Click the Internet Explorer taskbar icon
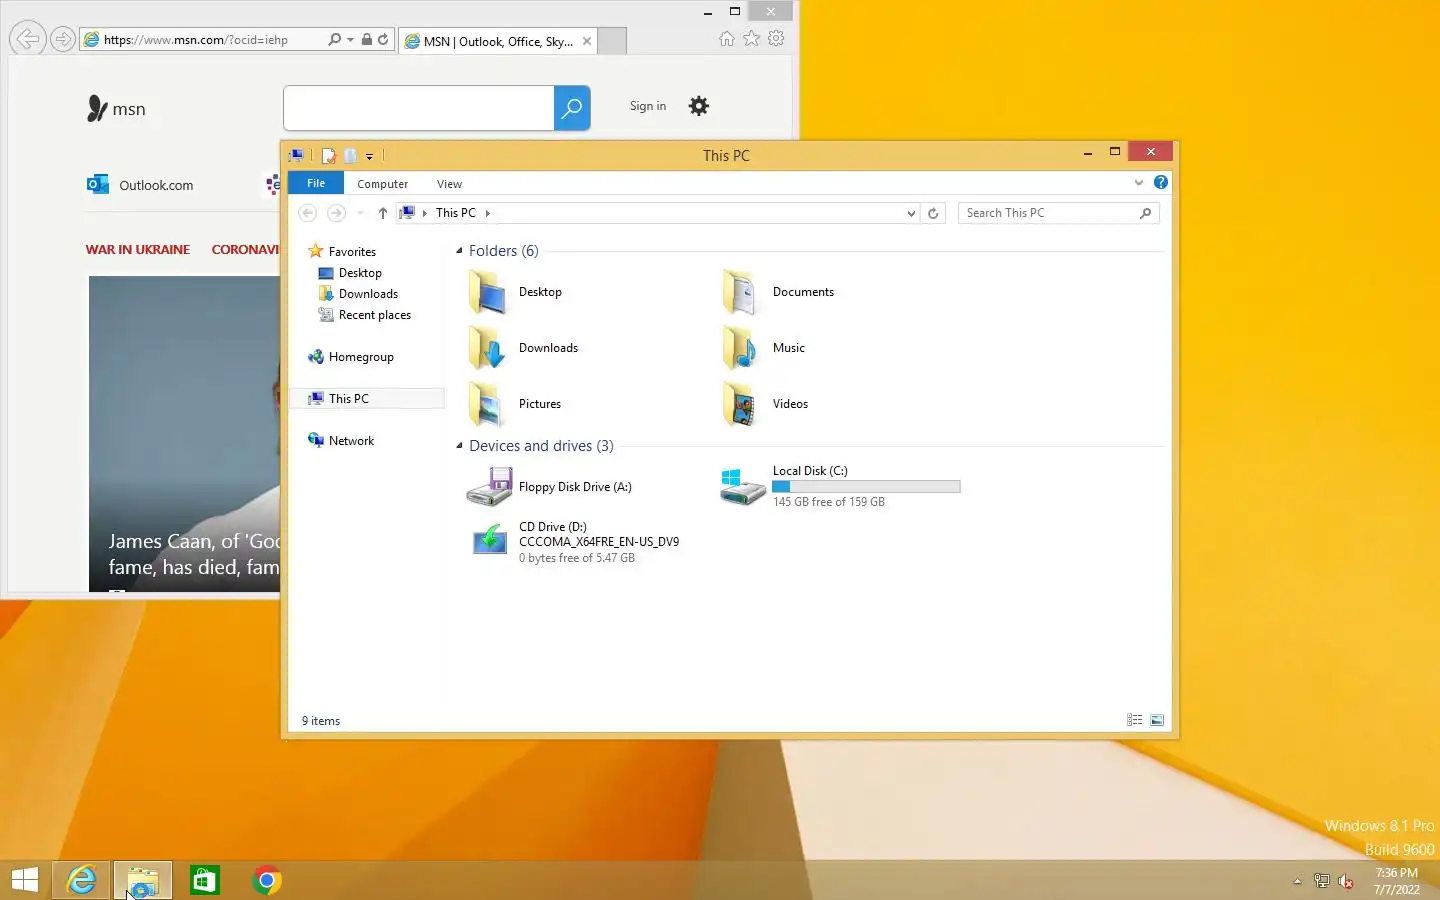The height and width of the screenshot is (900, 1440). 81,880
